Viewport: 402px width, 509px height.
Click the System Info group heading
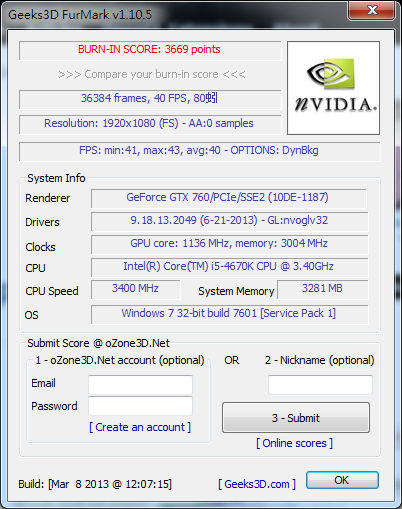56,178
